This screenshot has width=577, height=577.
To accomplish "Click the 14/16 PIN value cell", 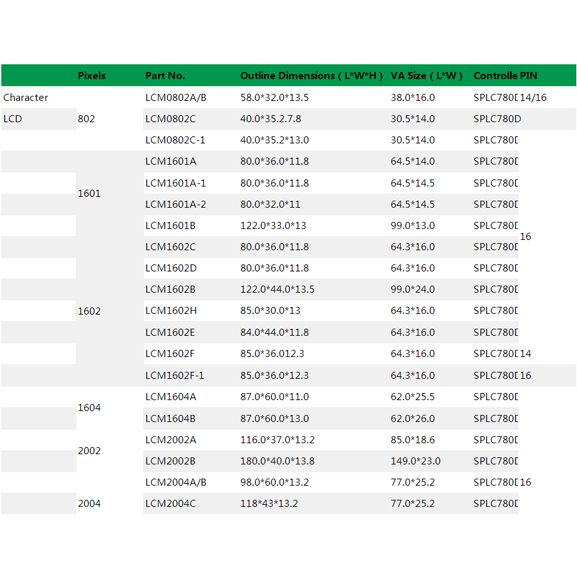I will point(533,98).
